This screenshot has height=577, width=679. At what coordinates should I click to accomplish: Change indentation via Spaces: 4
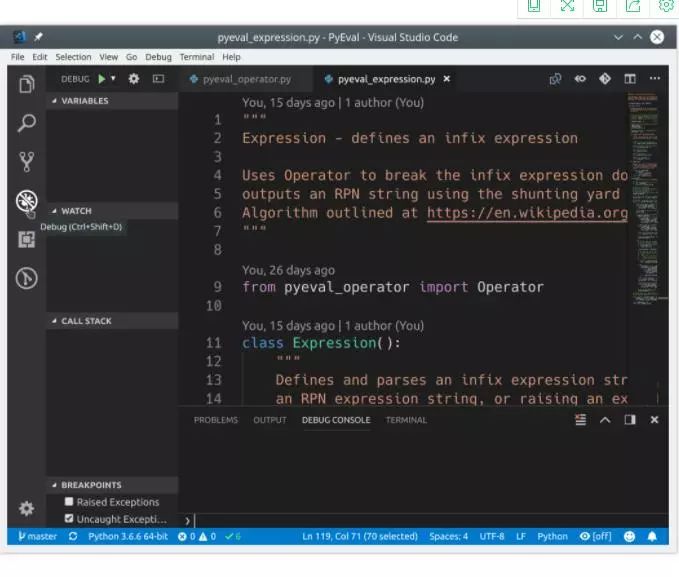tap(449, 536)
